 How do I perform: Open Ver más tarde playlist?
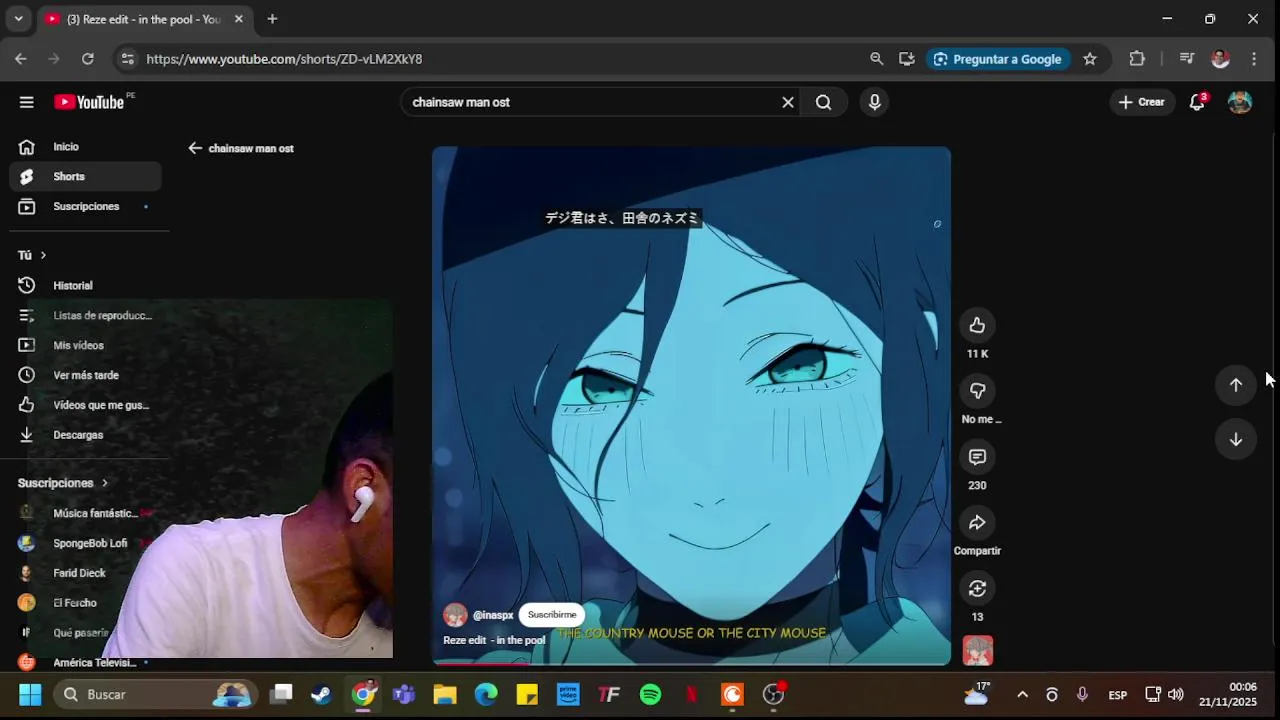point(85,376)
